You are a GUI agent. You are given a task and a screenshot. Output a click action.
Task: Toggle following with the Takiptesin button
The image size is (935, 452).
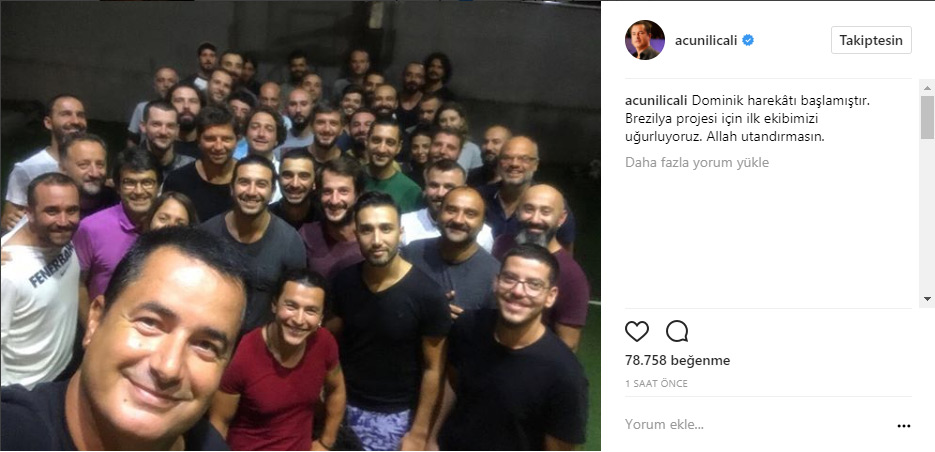point(871,41)
